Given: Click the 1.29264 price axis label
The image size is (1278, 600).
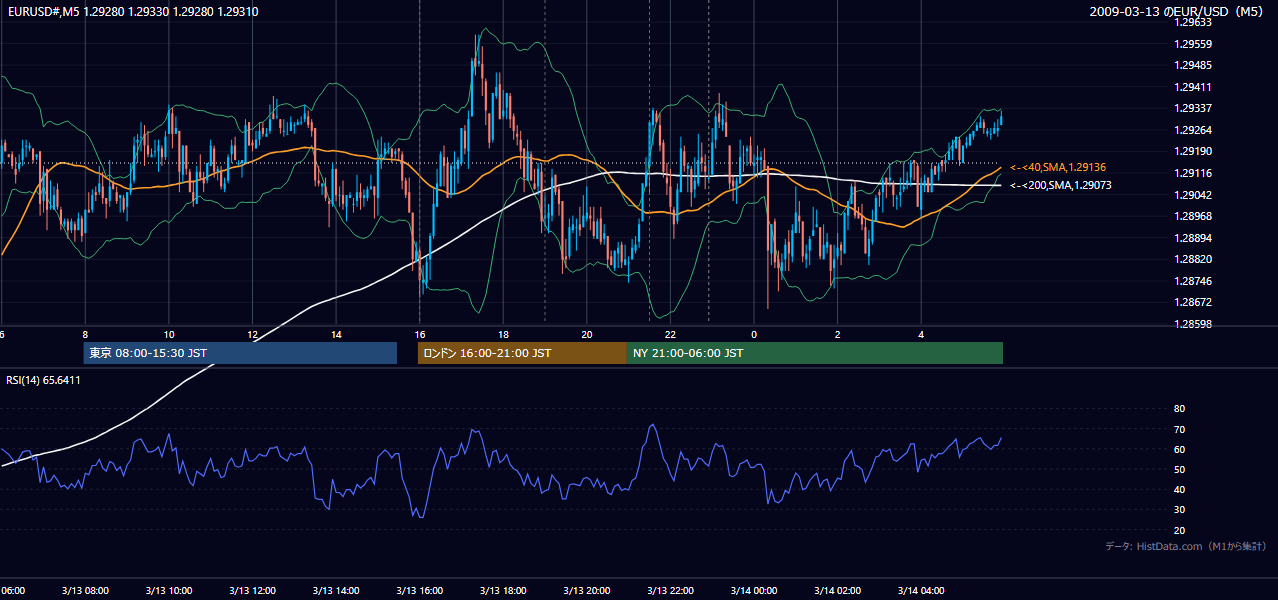Looking at the screenshot, I should click(1192, 130).
